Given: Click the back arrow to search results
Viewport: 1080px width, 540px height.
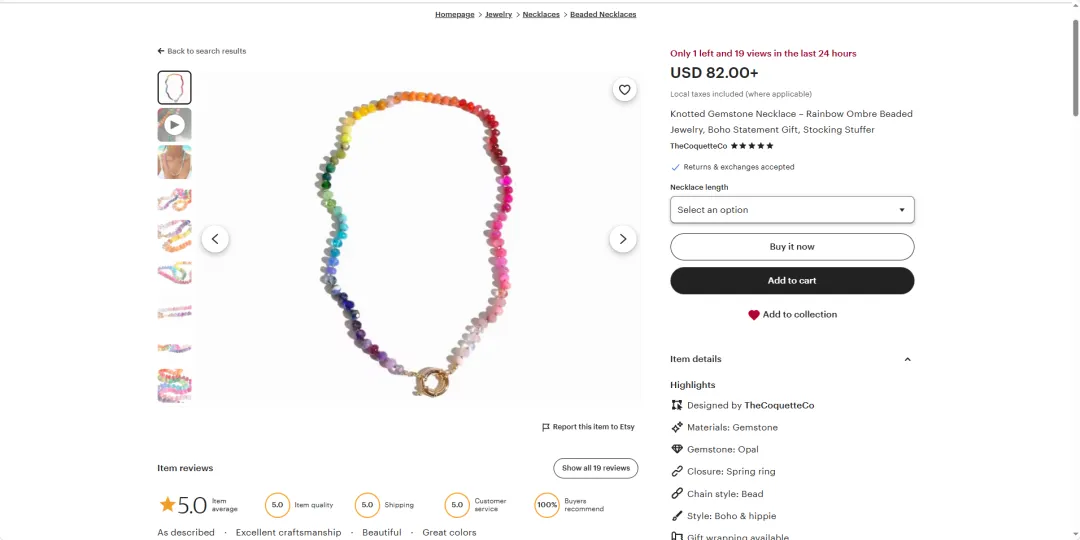Looking at the screenshot, I should [x=161, y=51].
